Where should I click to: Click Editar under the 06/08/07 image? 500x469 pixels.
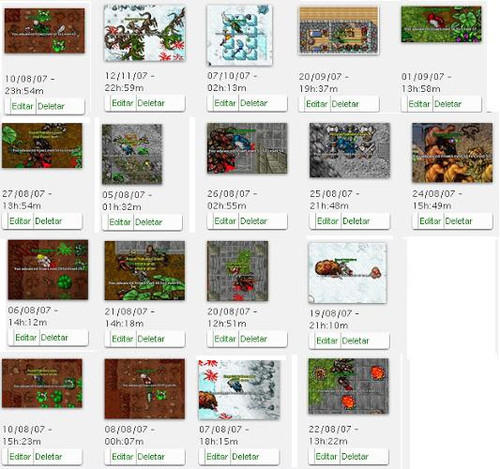point(26,337)
